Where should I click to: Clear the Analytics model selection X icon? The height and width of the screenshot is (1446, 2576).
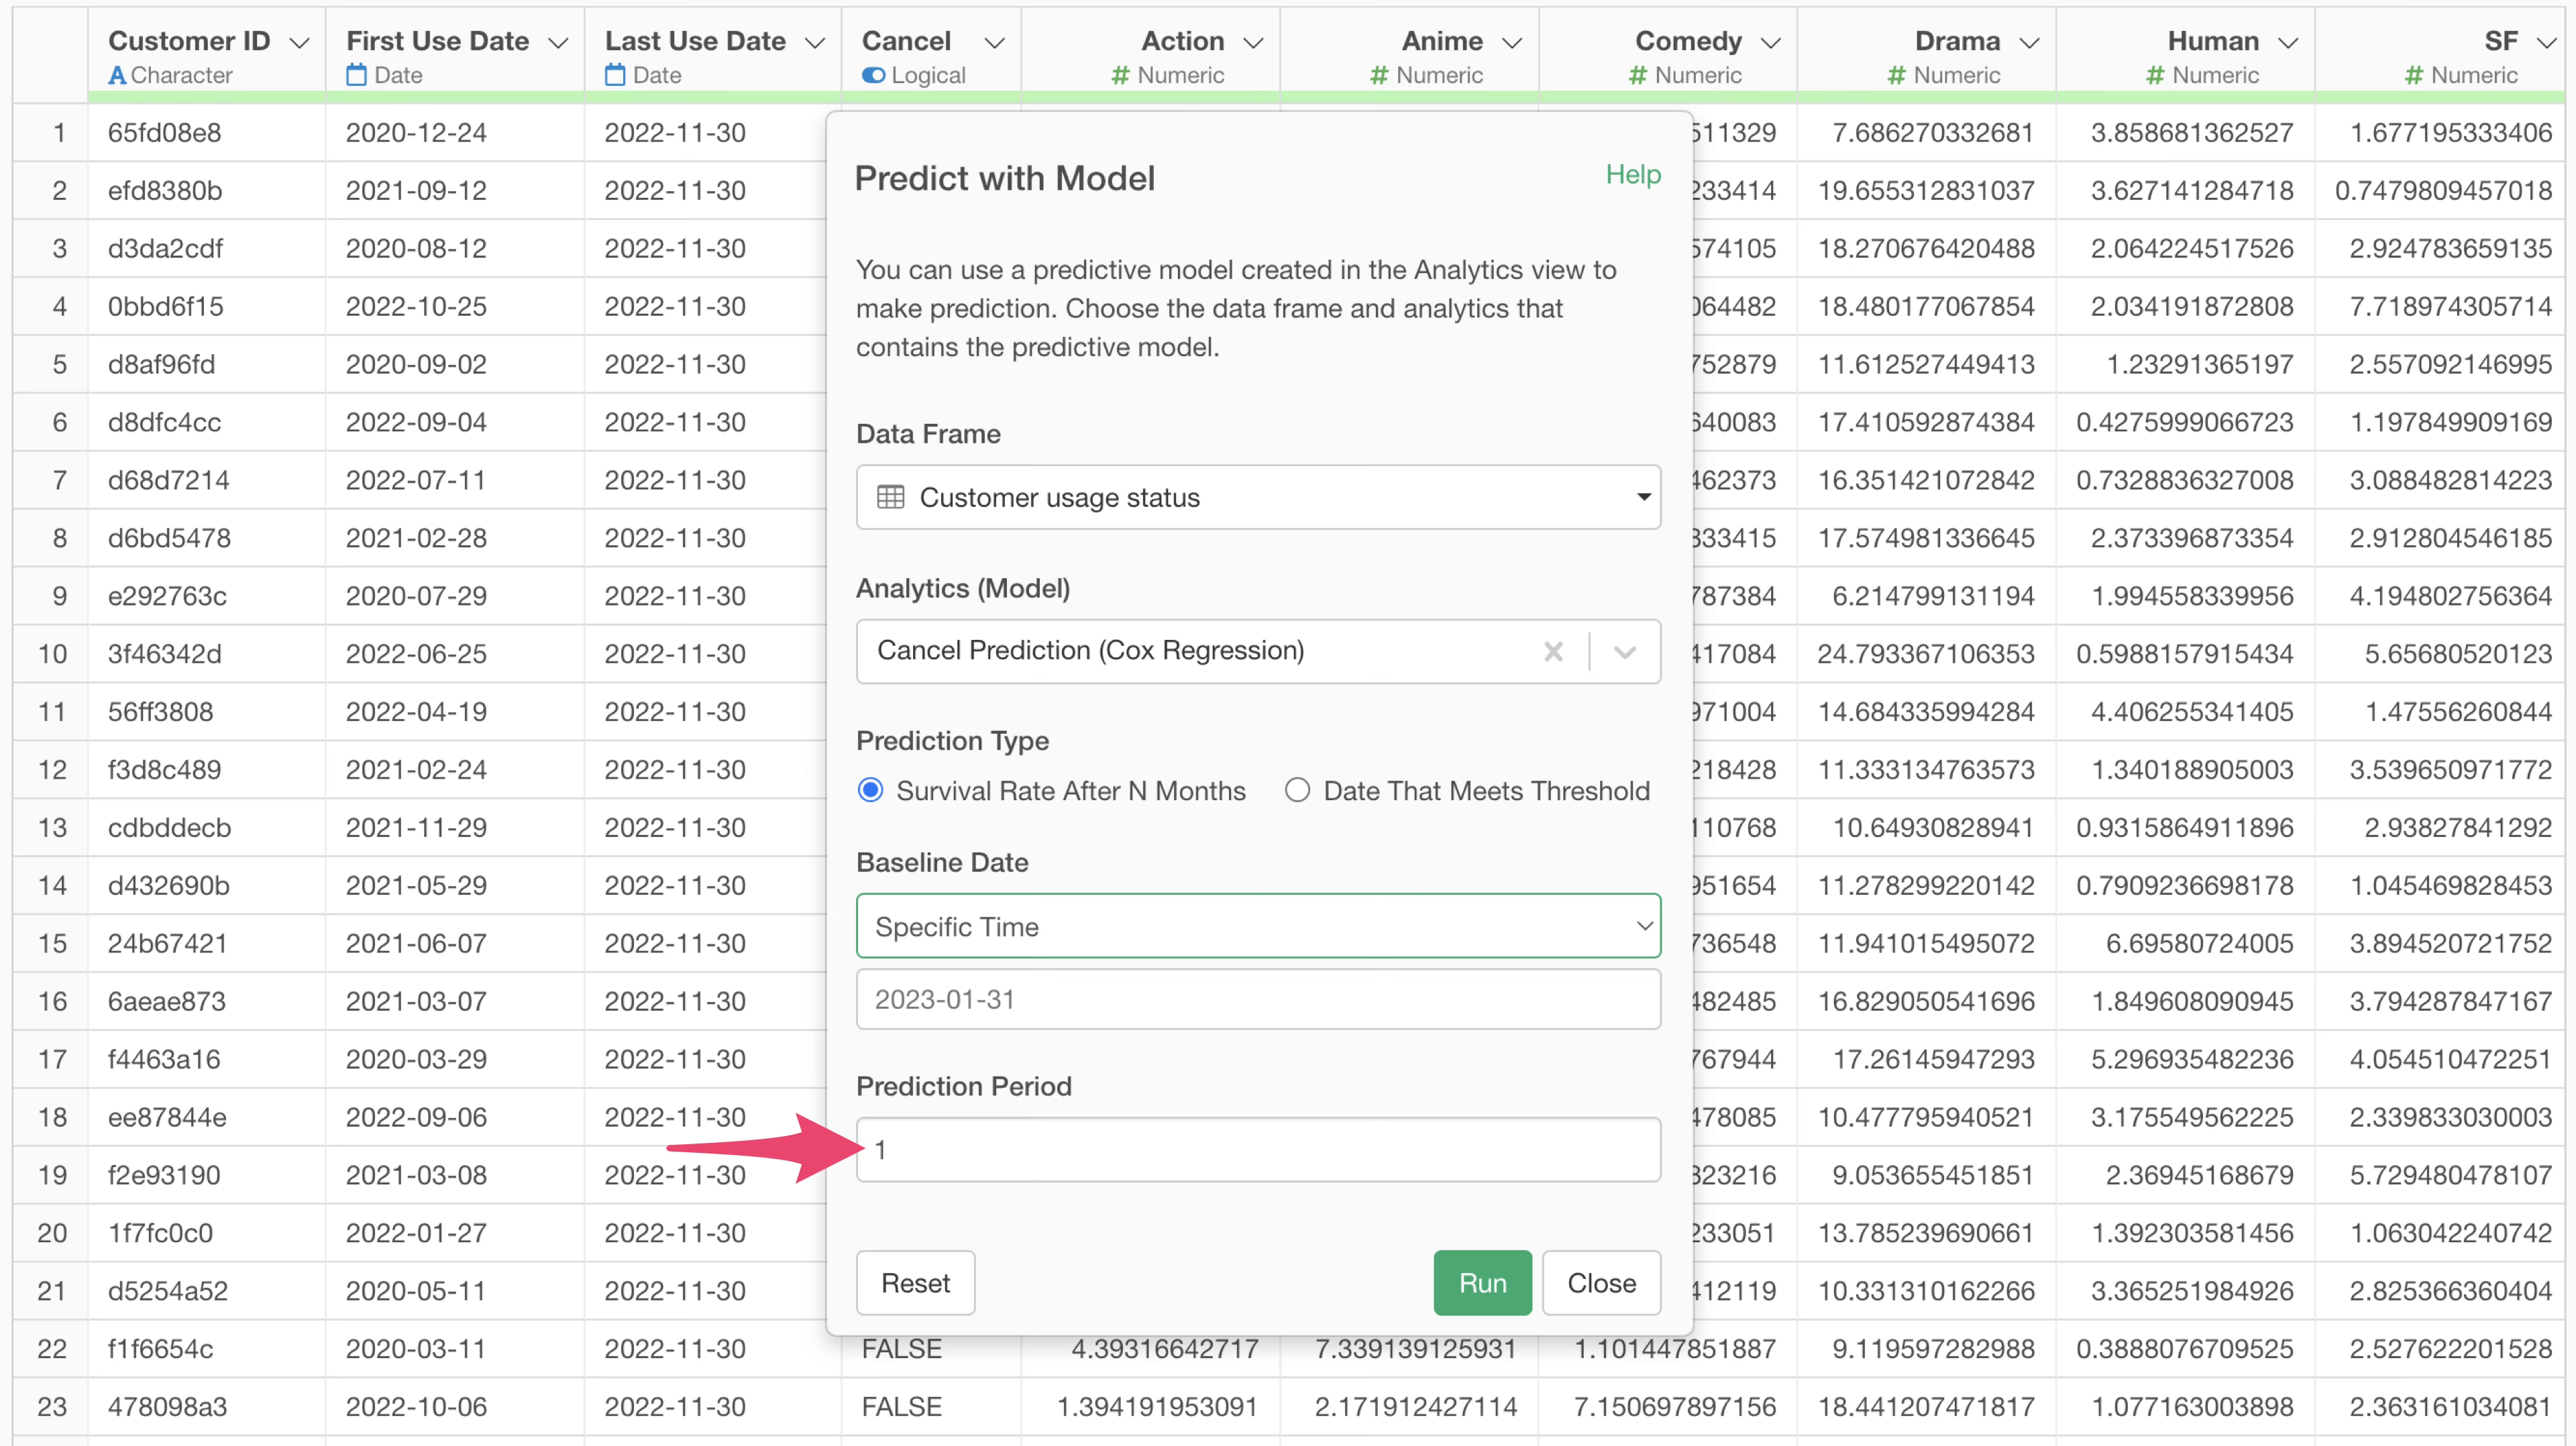coord(1552,652)
